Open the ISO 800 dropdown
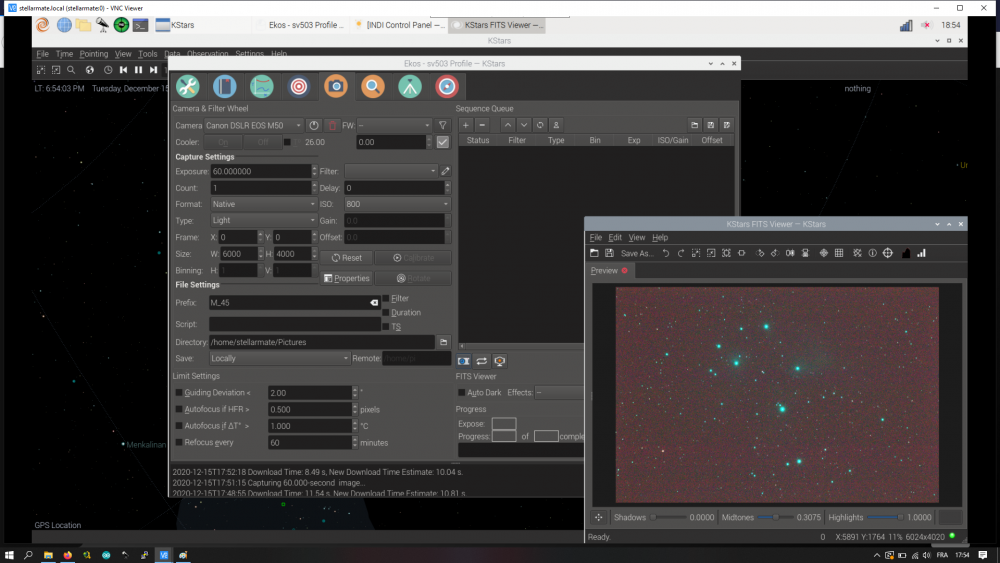Screen dimensions: 1000x563 pyautogui.click(x=397, y=204)
